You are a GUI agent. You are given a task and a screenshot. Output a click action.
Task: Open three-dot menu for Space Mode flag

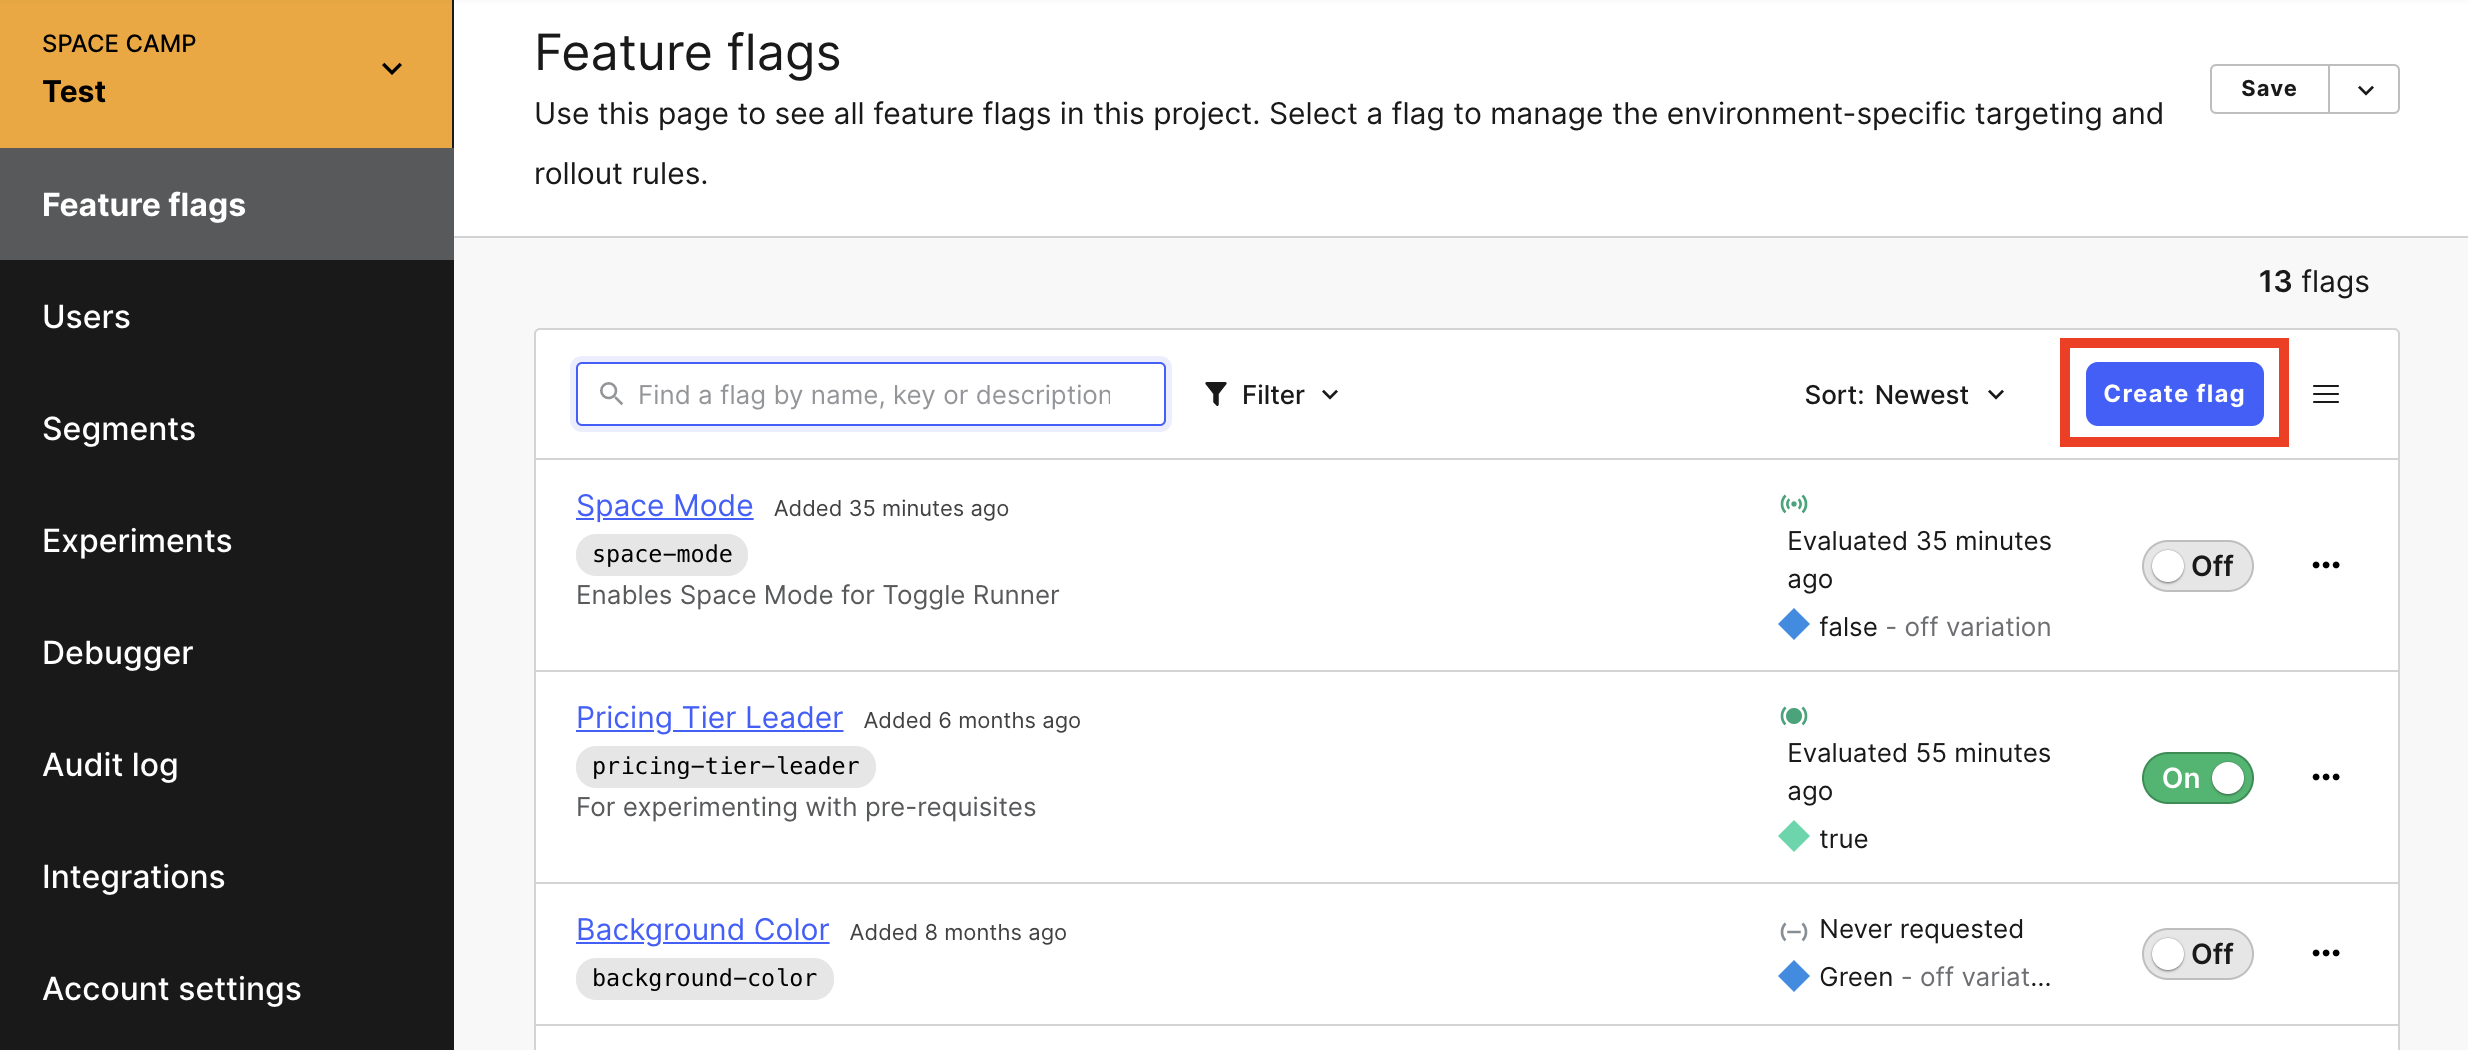point(2325,565)
